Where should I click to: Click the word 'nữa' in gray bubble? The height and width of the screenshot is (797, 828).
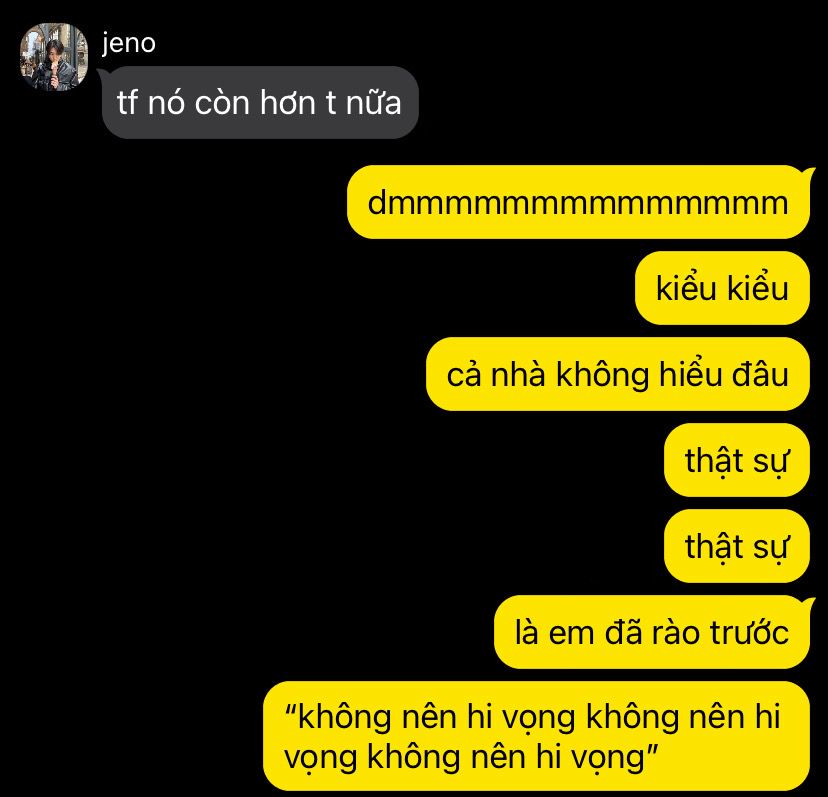click(373, 102)
